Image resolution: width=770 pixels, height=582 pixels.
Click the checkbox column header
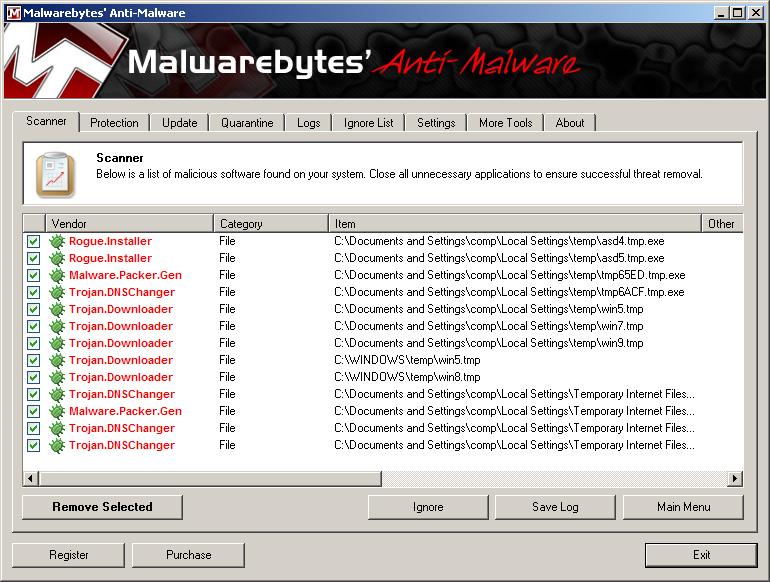(x=34, y=224)
